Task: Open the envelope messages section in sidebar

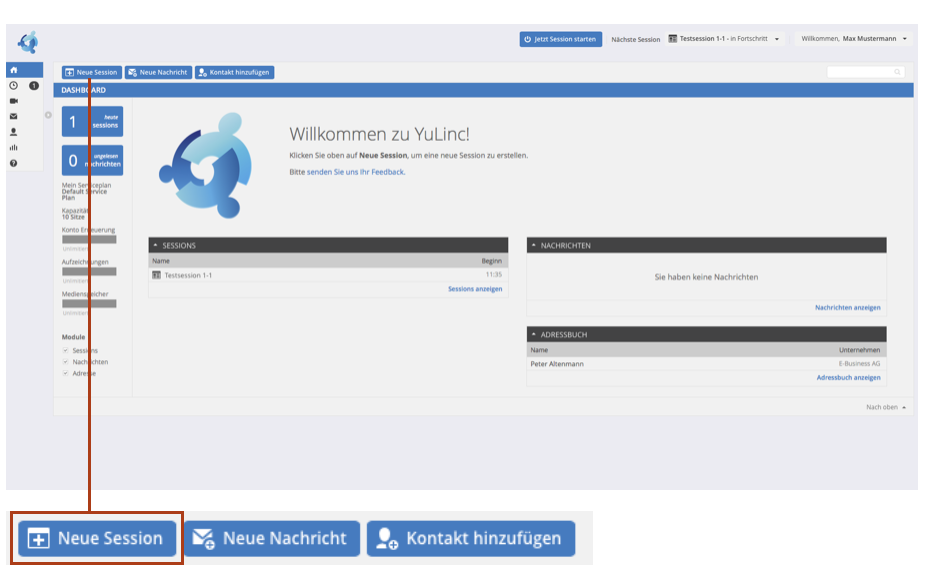Action: (x=14, y=116)
